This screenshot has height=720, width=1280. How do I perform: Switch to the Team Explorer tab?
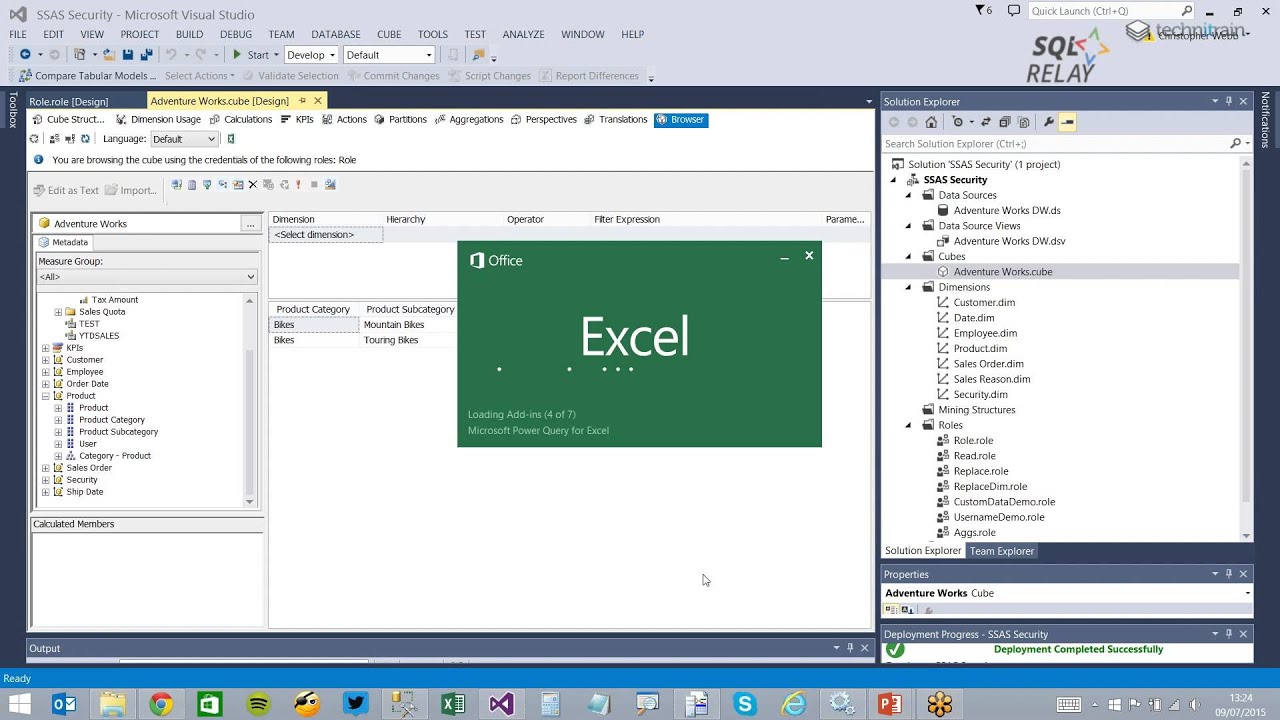pos(1002,551)
